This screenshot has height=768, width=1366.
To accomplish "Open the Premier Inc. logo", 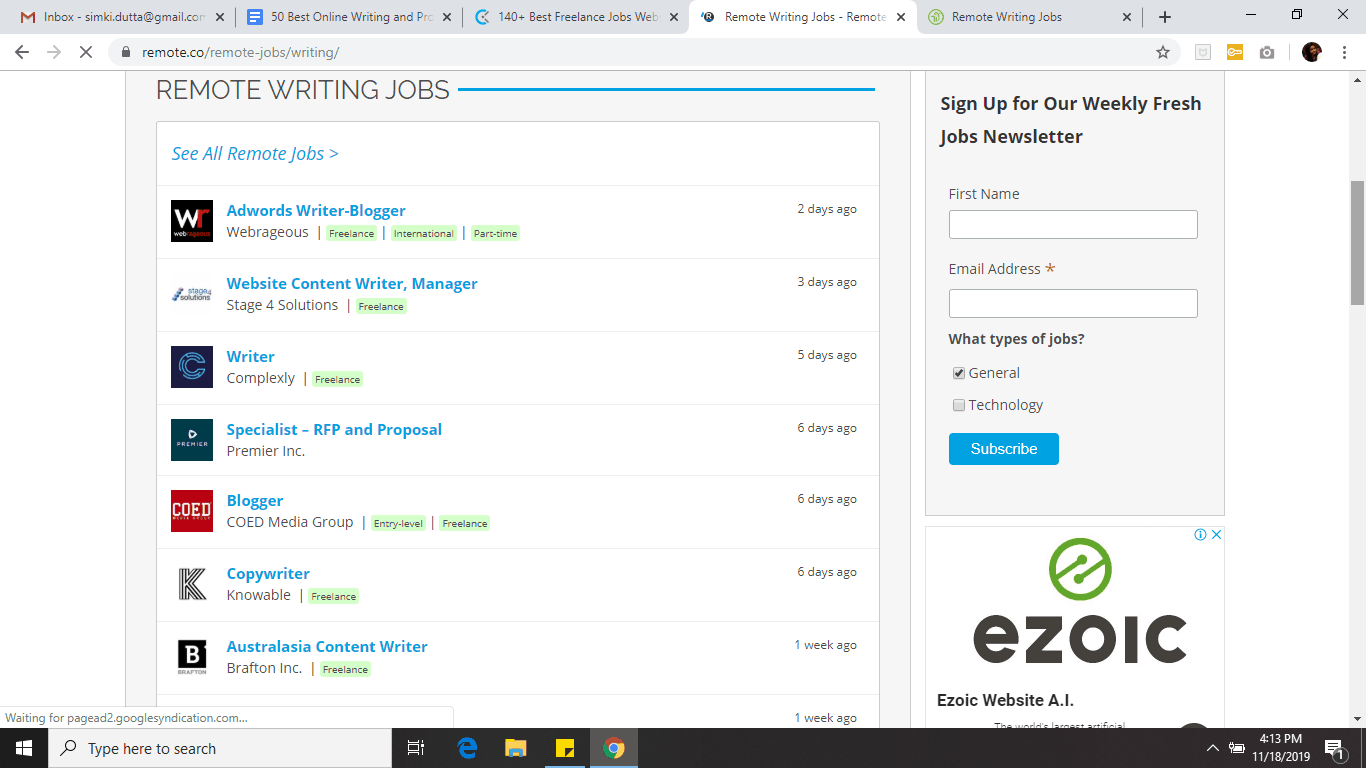I will [x=192, y=440].
